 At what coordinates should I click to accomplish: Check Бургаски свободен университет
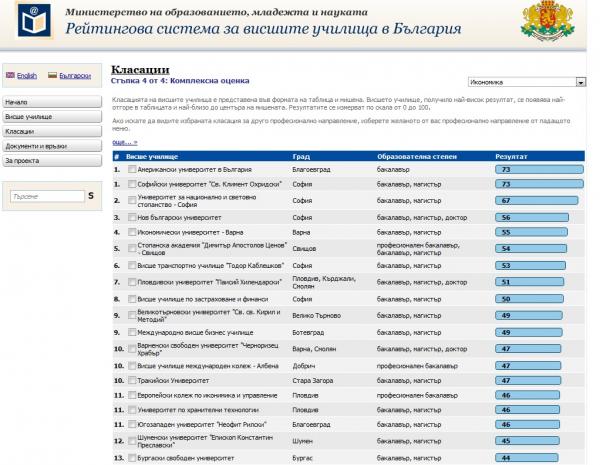[x=132, y=458]
